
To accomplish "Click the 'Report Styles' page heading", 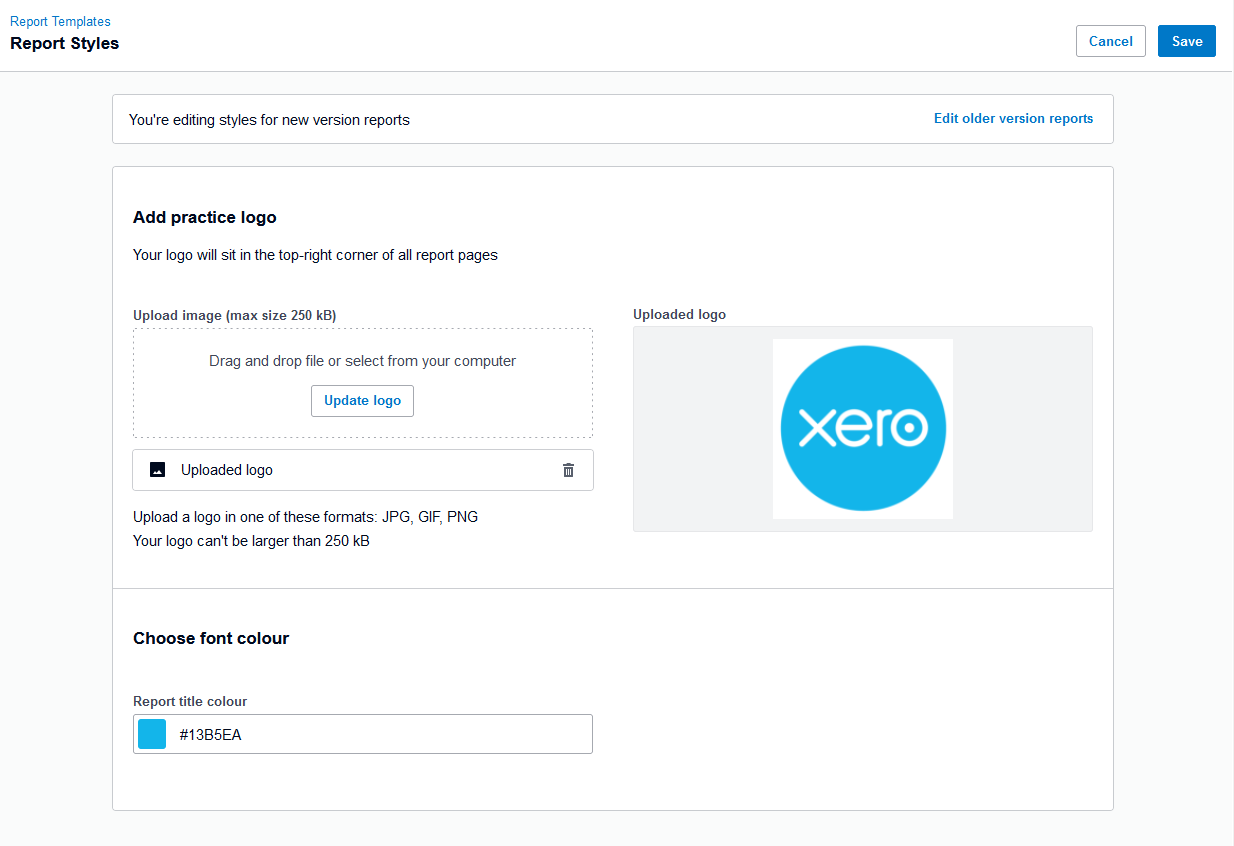I will coord(65,43).
